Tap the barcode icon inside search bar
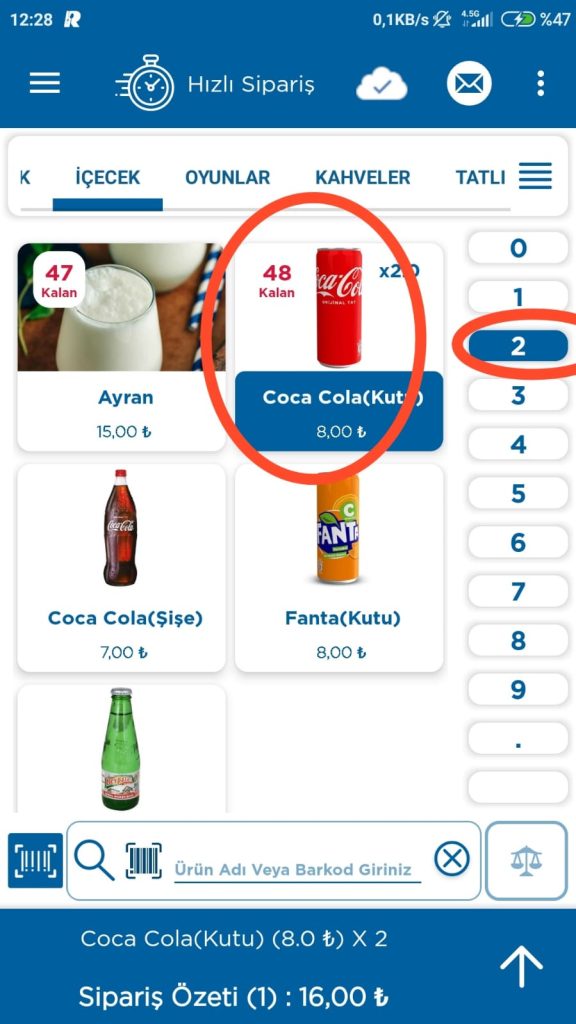This screenshot has width=576, height=1024. (144, 861)
